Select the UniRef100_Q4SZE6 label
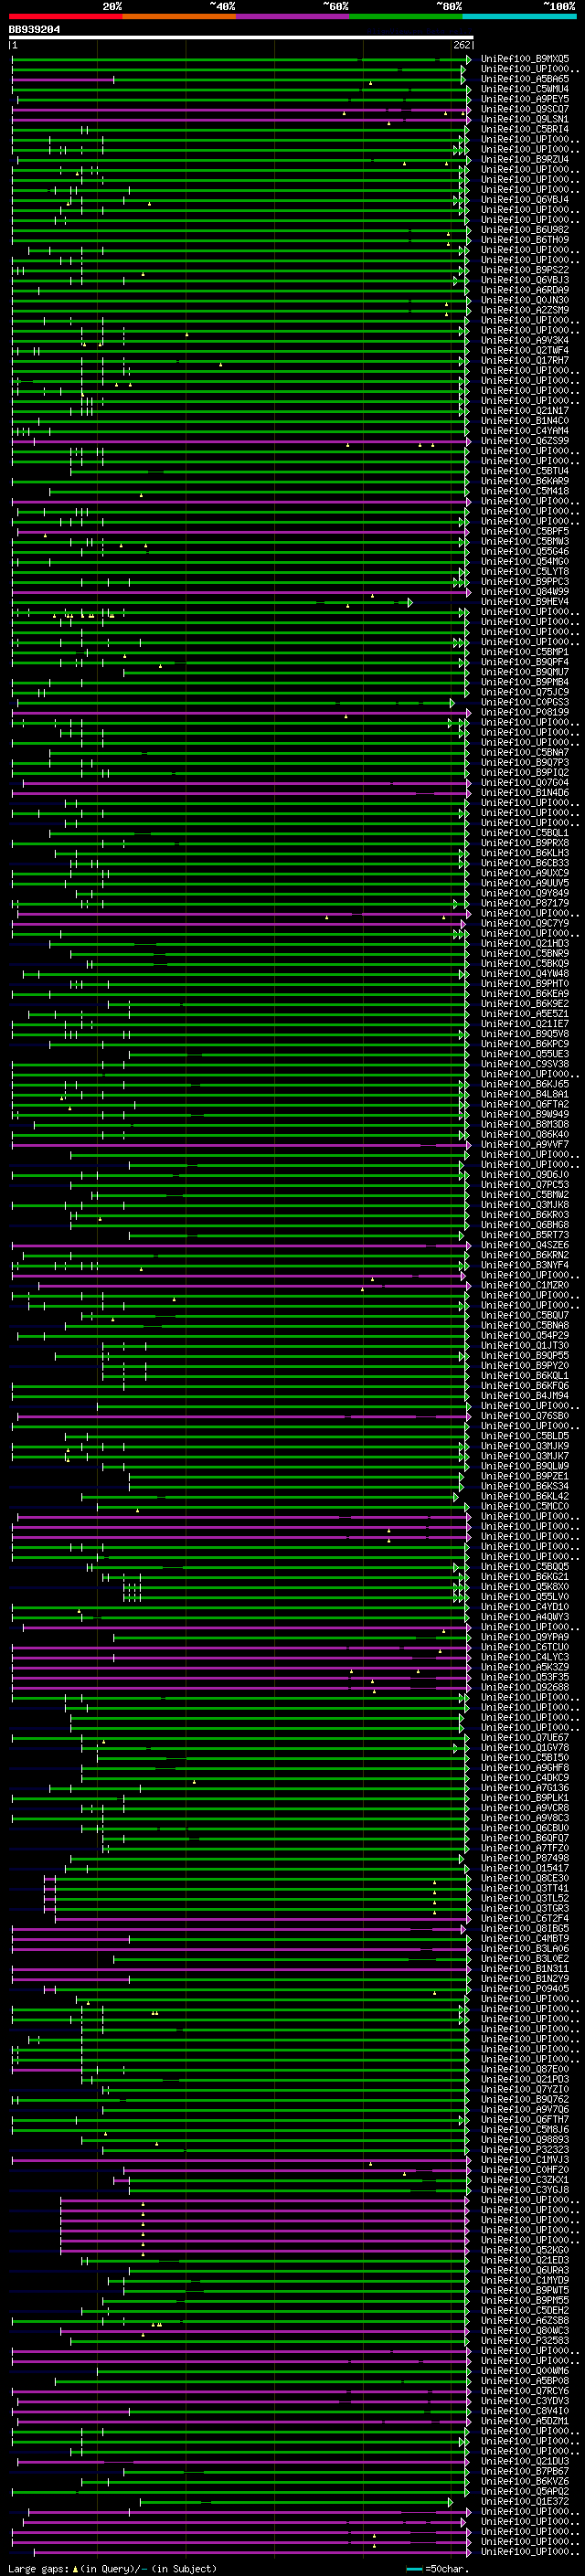Image resolution: width=585 pixels, height=2576 pixels. pyautogui.click(x=525, y=1245)
